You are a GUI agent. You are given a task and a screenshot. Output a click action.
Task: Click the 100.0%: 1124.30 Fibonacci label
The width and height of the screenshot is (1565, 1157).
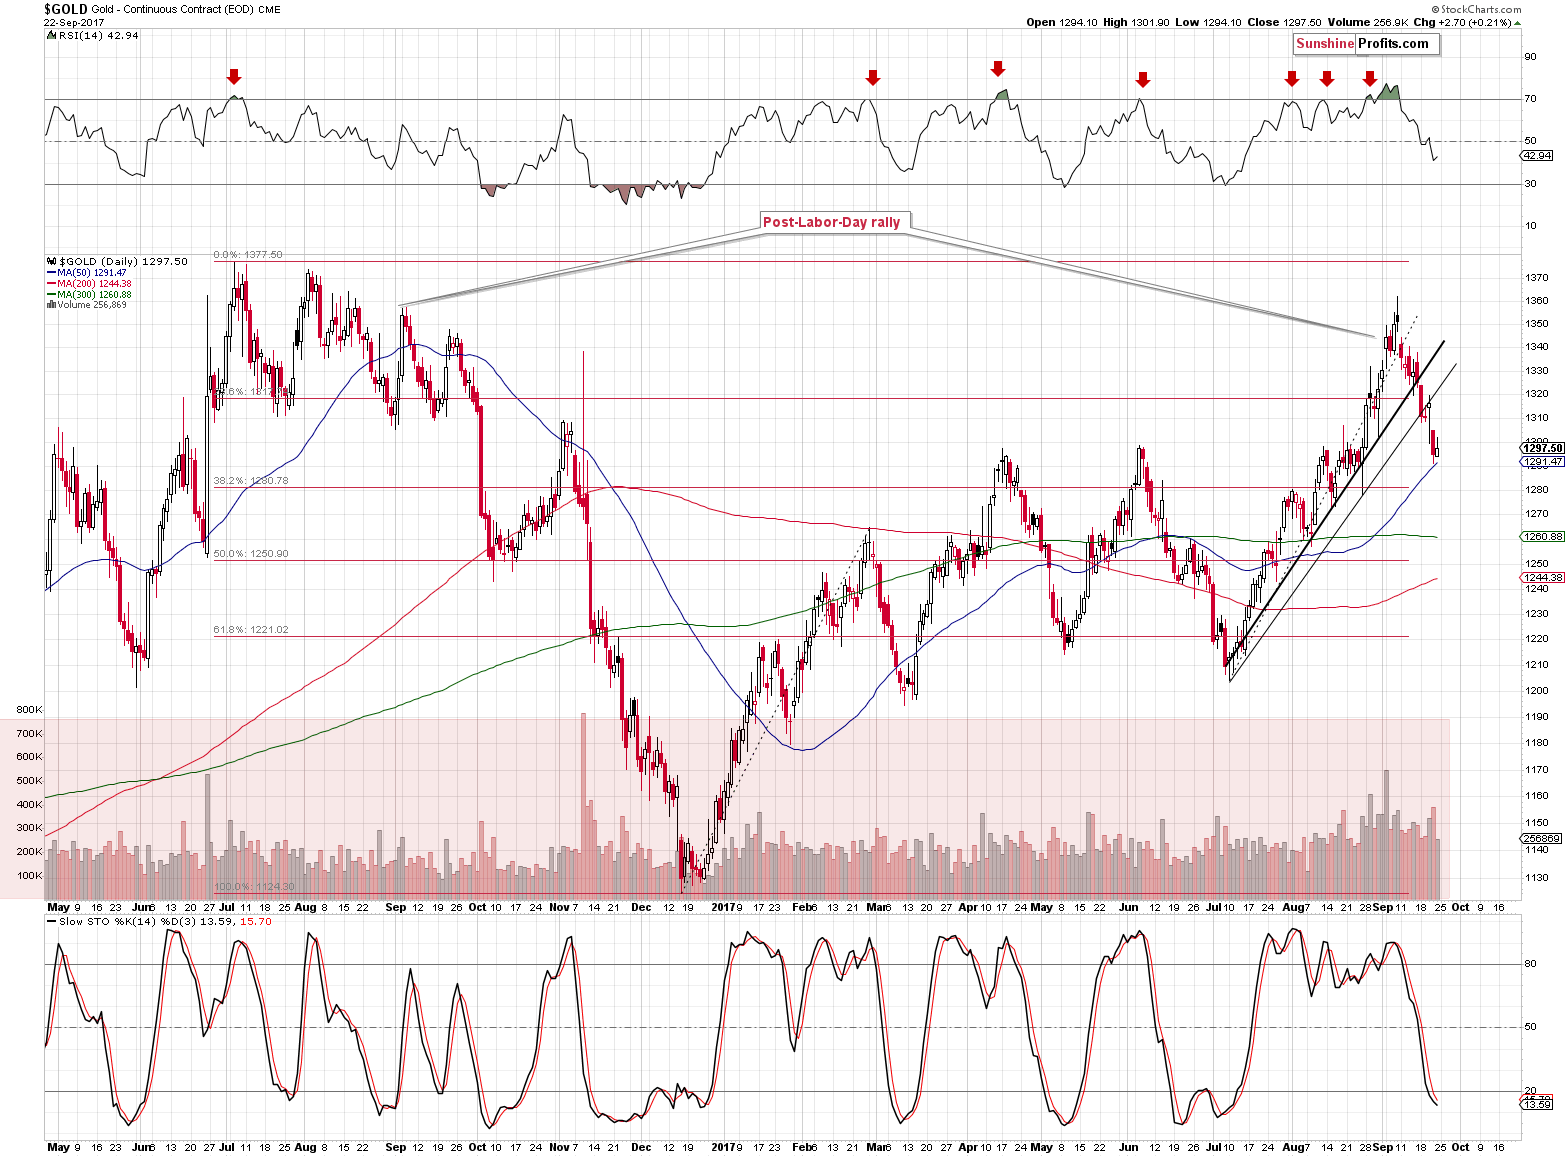[x=254, y=887]
